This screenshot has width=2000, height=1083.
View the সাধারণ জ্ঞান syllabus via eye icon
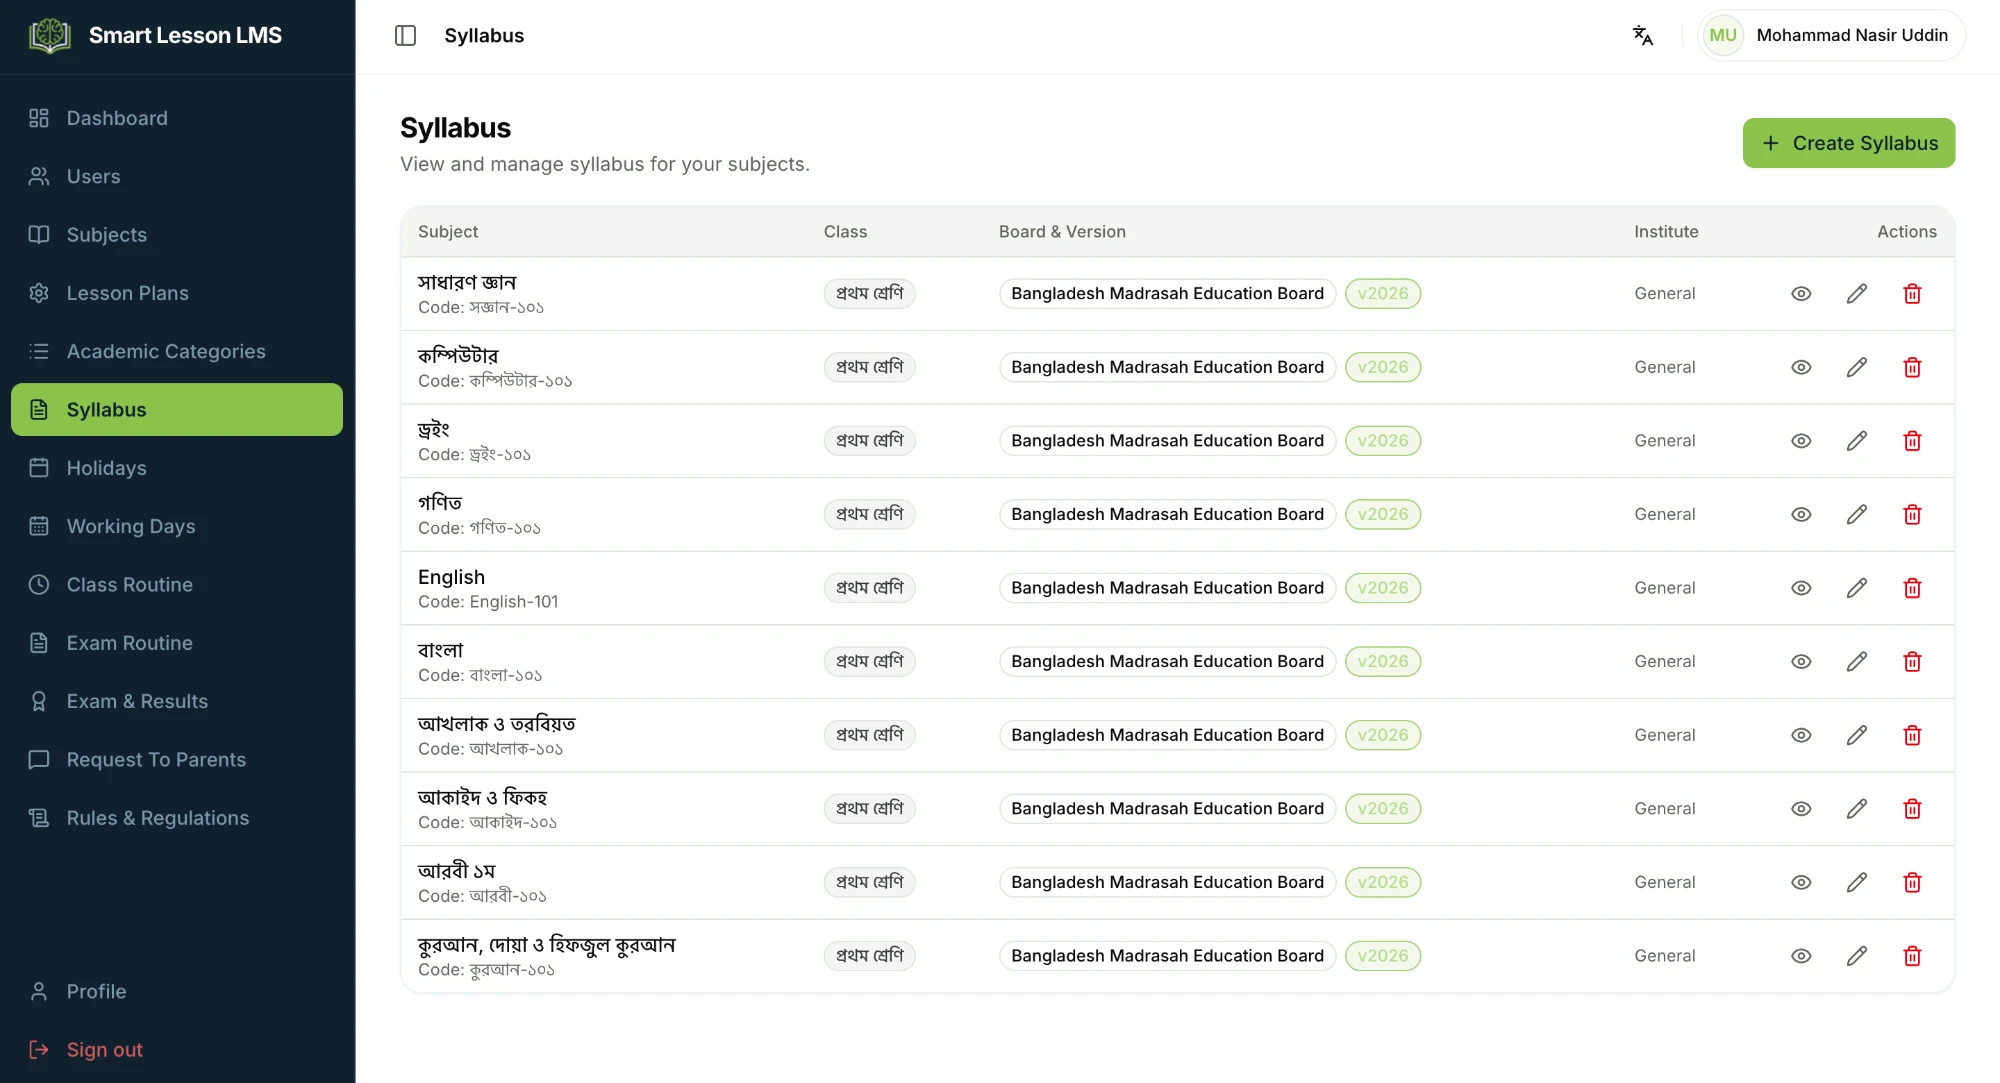[x=1801, y=293]
